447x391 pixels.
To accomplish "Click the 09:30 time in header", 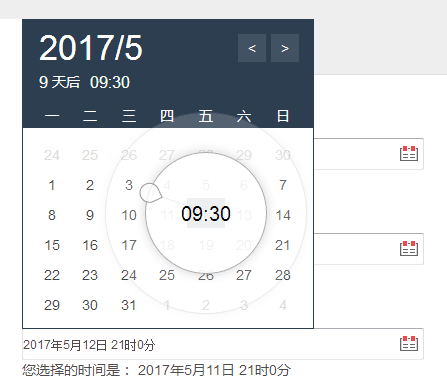I will pyautogui.click(x=110, y=82).
